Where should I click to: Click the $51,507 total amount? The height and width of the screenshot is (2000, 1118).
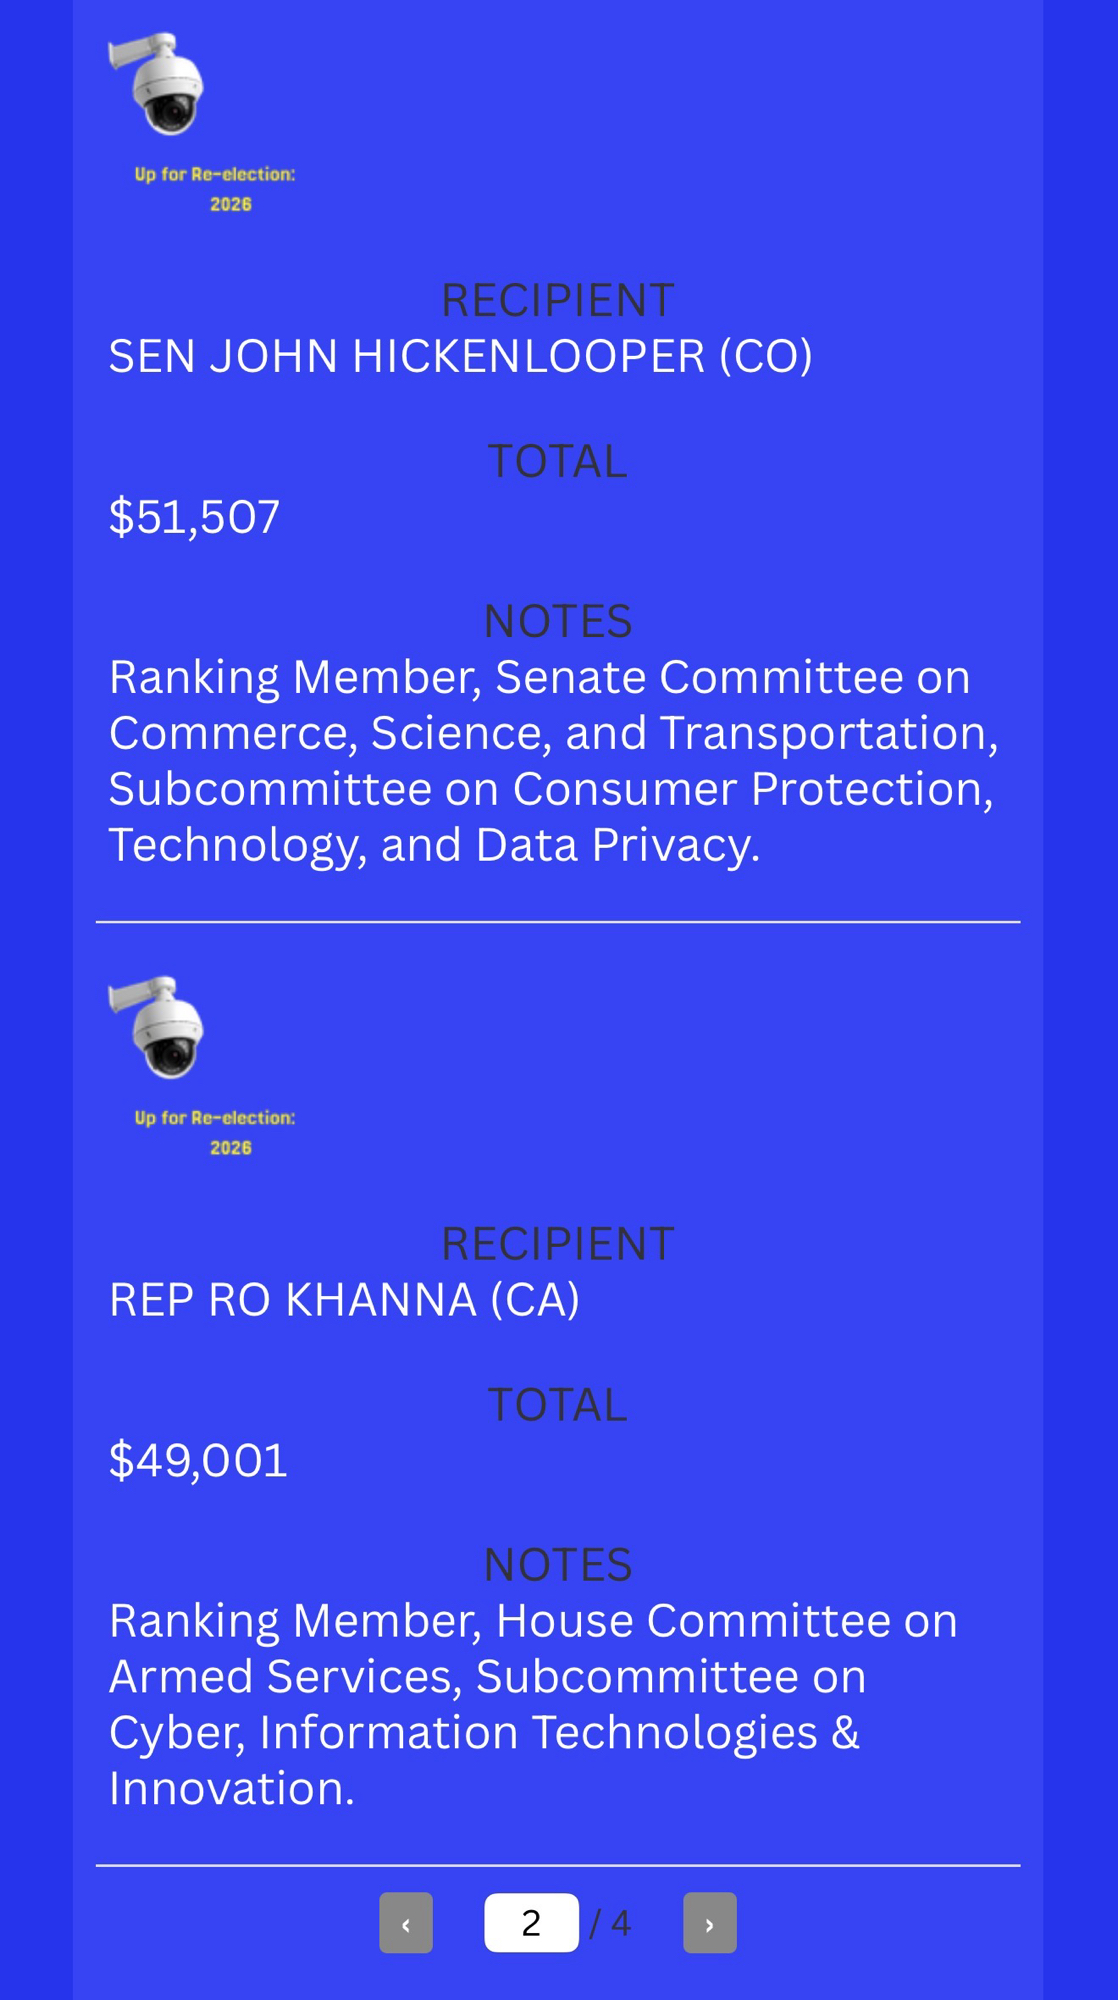click(194, 517)
